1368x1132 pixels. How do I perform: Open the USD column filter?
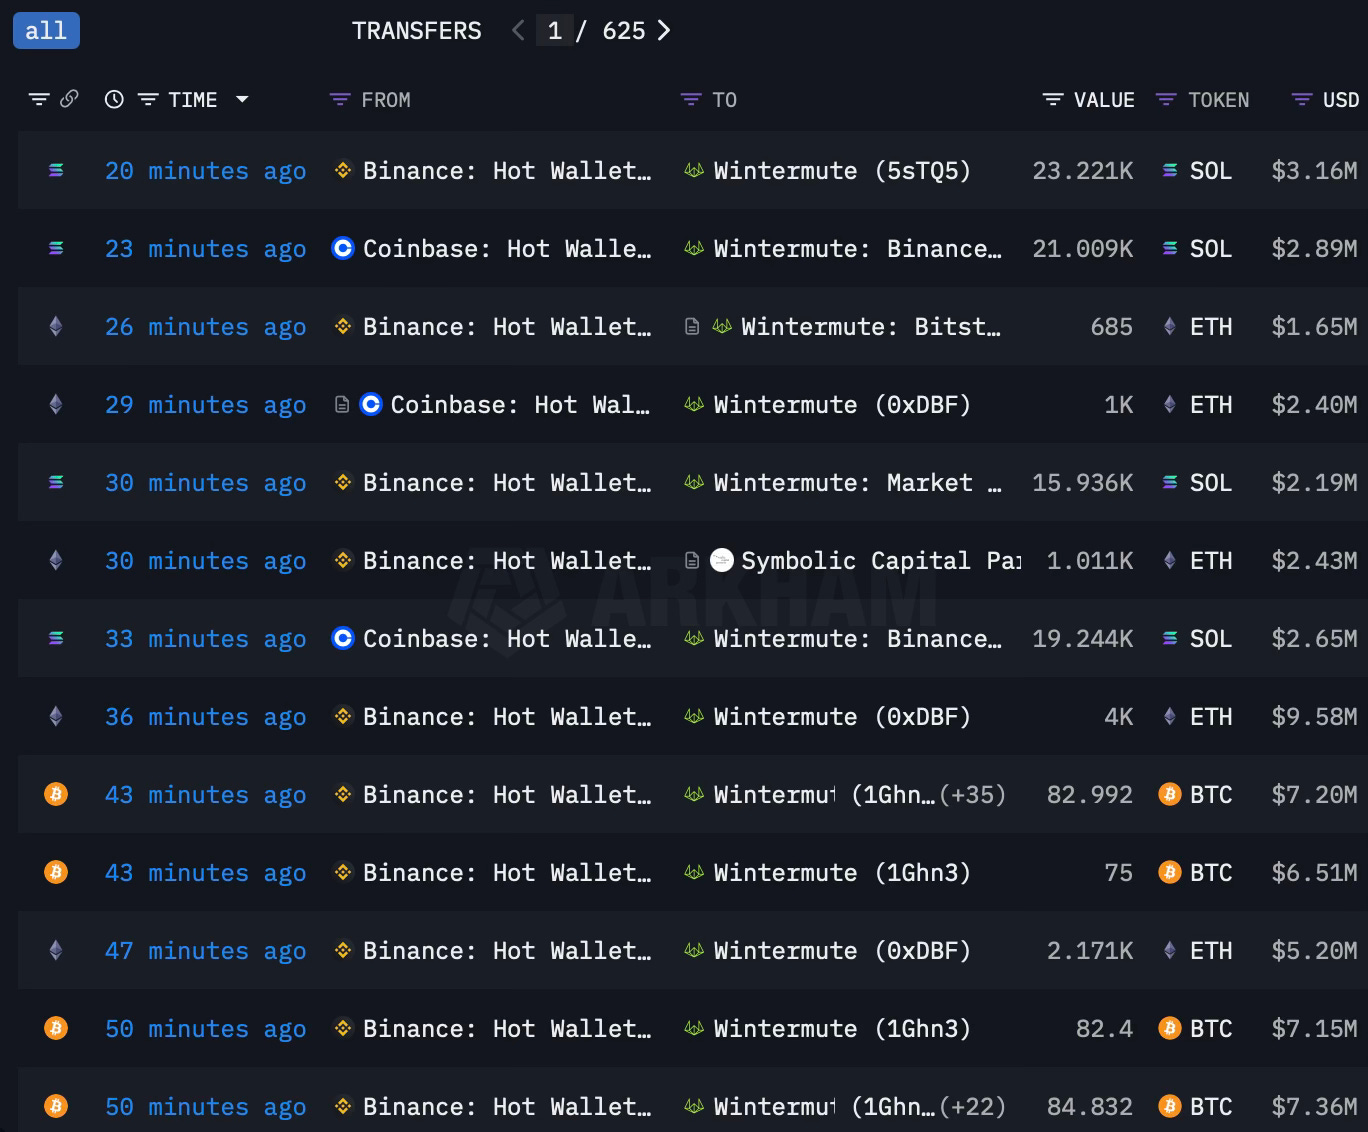[x=1302, y=100]
